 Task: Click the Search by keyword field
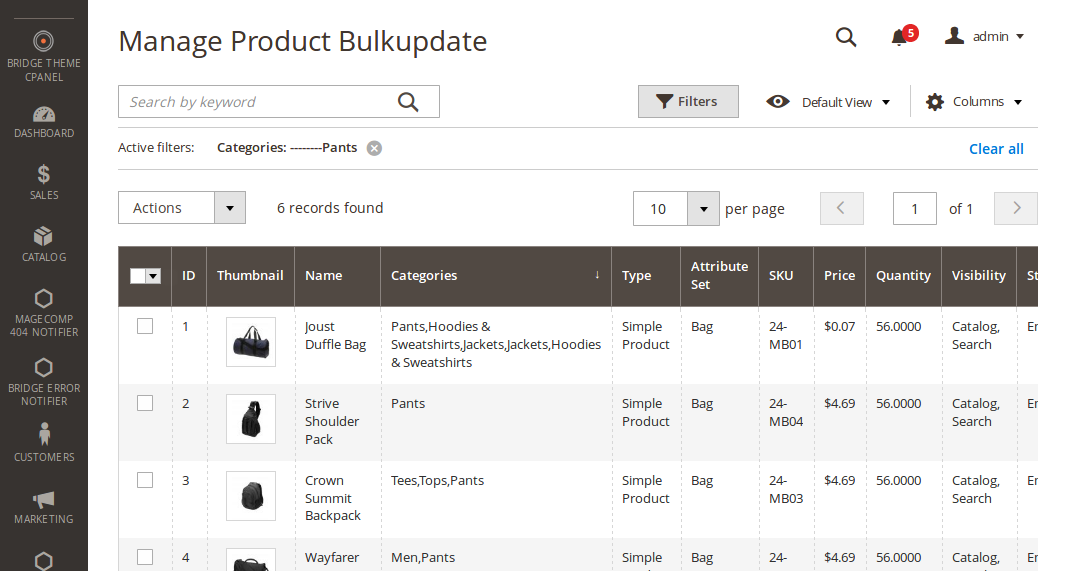(260, 102)
